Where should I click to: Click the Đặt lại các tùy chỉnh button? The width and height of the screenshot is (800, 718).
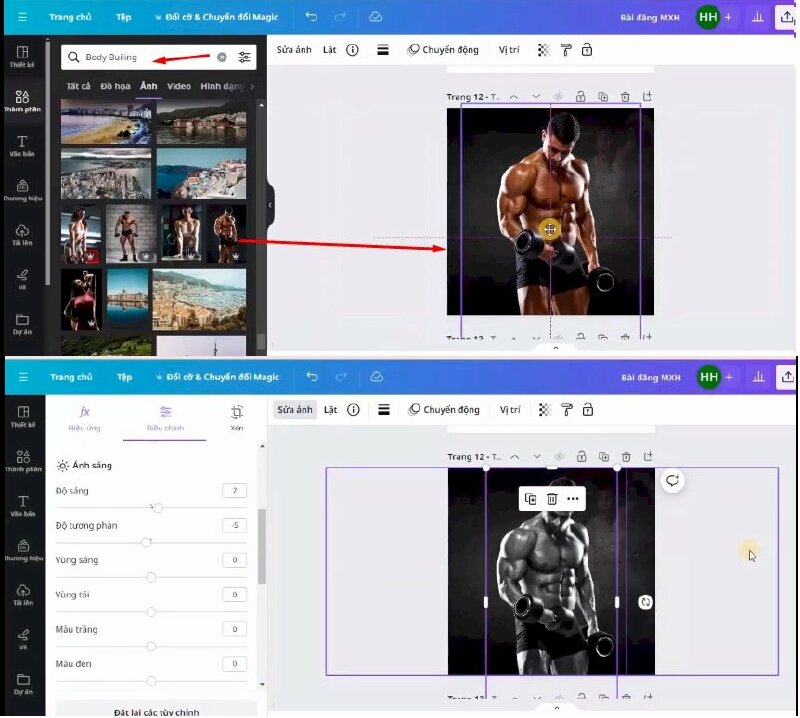tap(156, 711)
